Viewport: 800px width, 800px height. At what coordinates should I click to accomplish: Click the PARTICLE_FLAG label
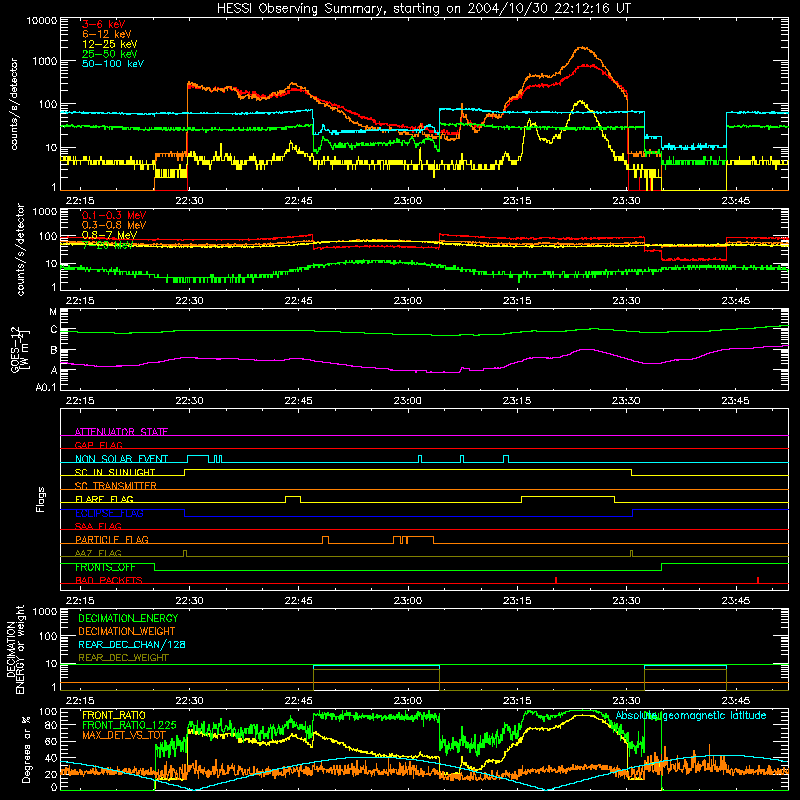point(112,539)
